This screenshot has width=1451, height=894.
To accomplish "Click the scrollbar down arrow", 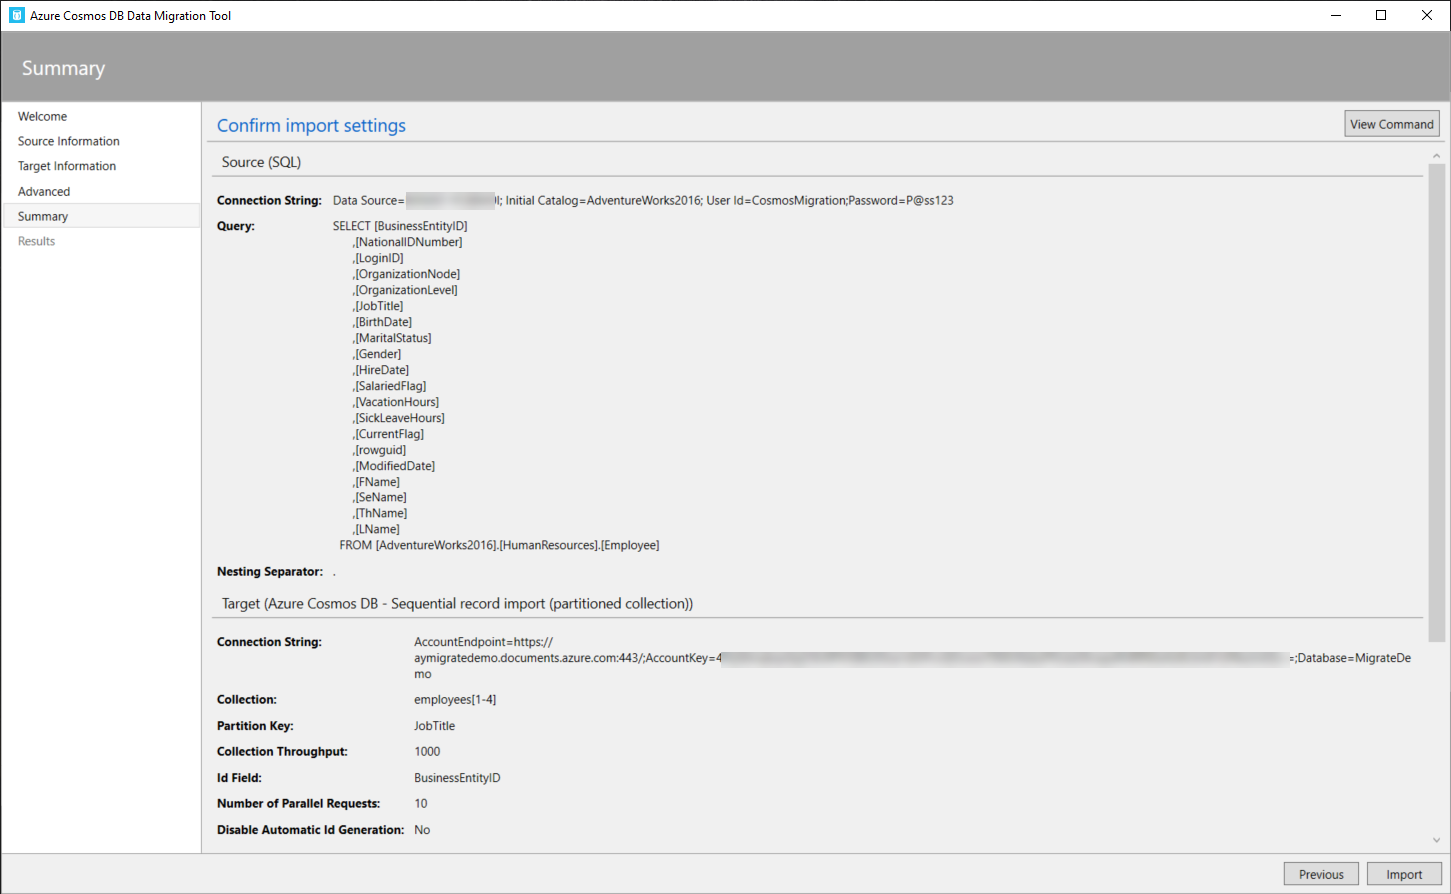I will click(1437, 841).
